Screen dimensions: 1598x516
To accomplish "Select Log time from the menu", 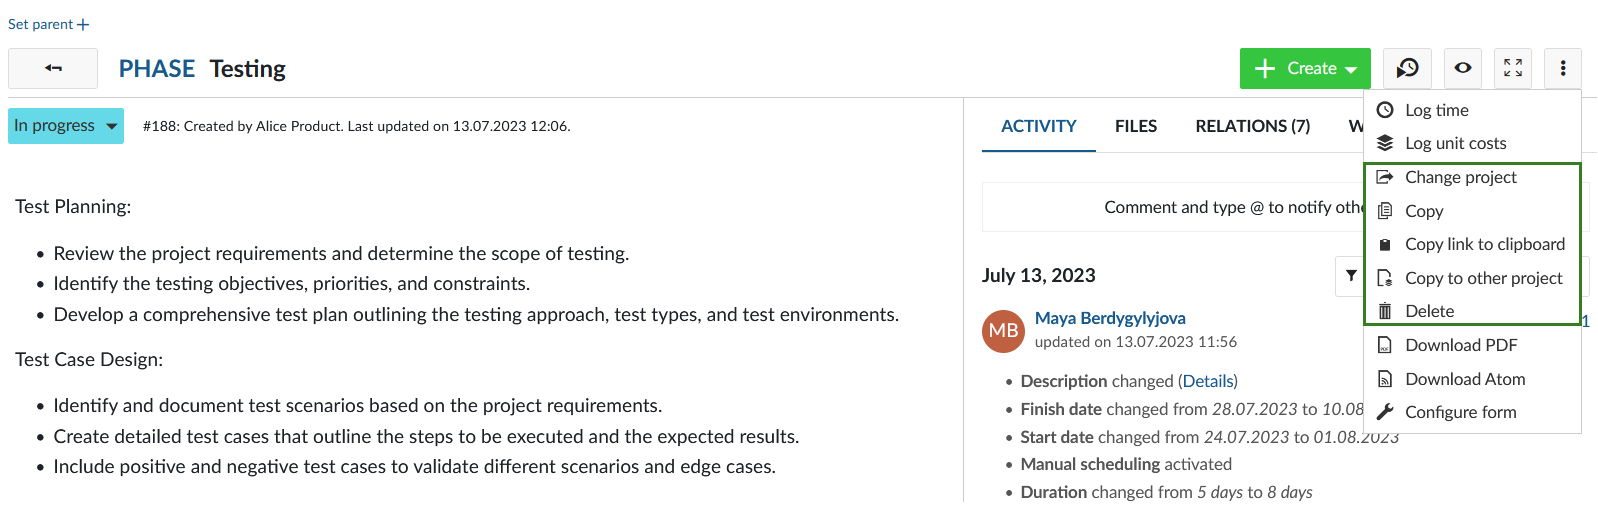I will coord(1436,110).
